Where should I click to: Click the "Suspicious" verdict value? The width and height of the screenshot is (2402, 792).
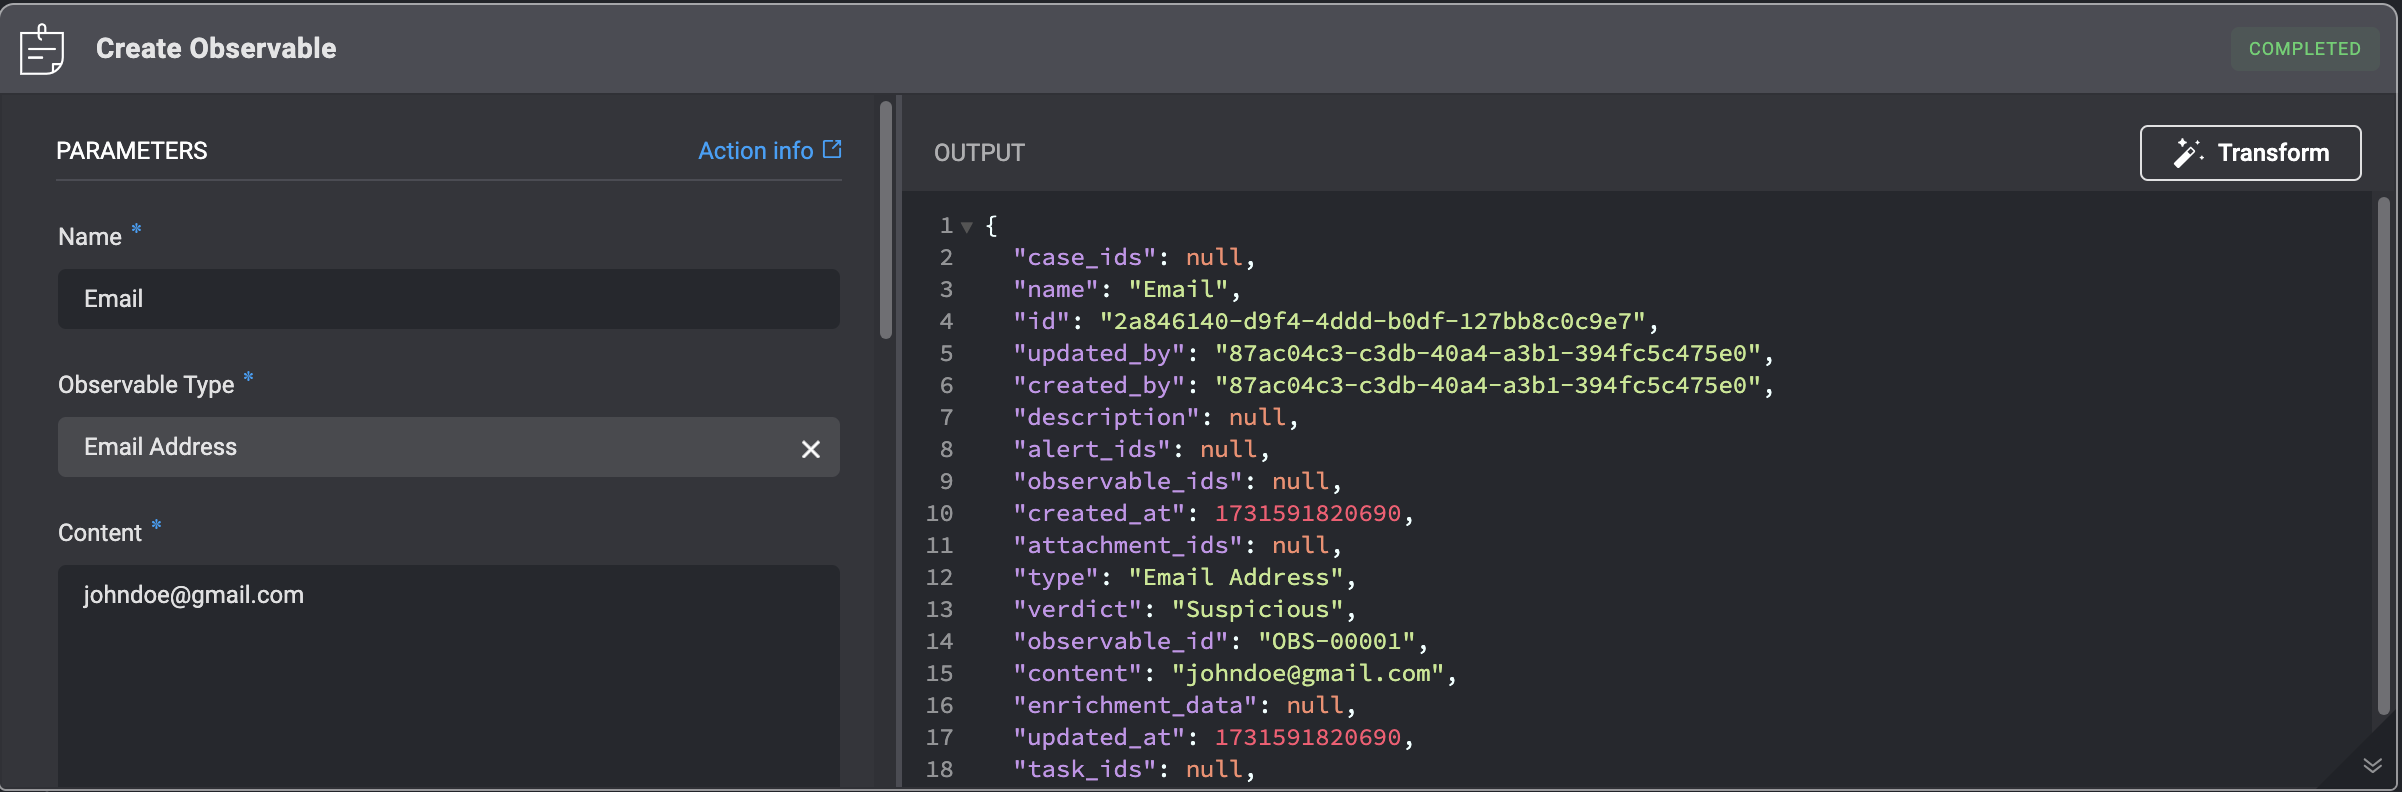pos(1258,609)
